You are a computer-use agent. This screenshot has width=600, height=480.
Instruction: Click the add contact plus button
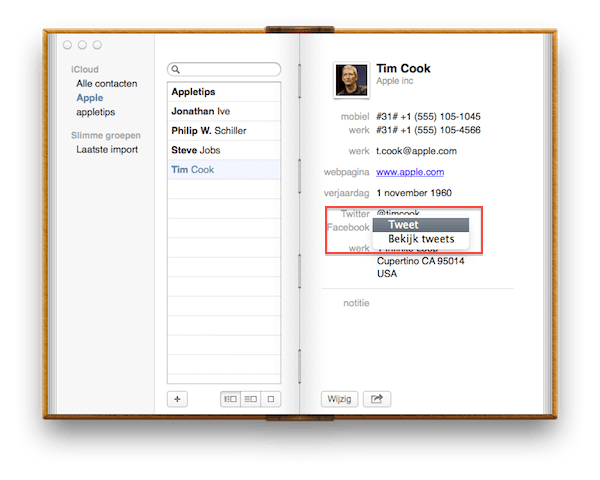pos(177,399)
